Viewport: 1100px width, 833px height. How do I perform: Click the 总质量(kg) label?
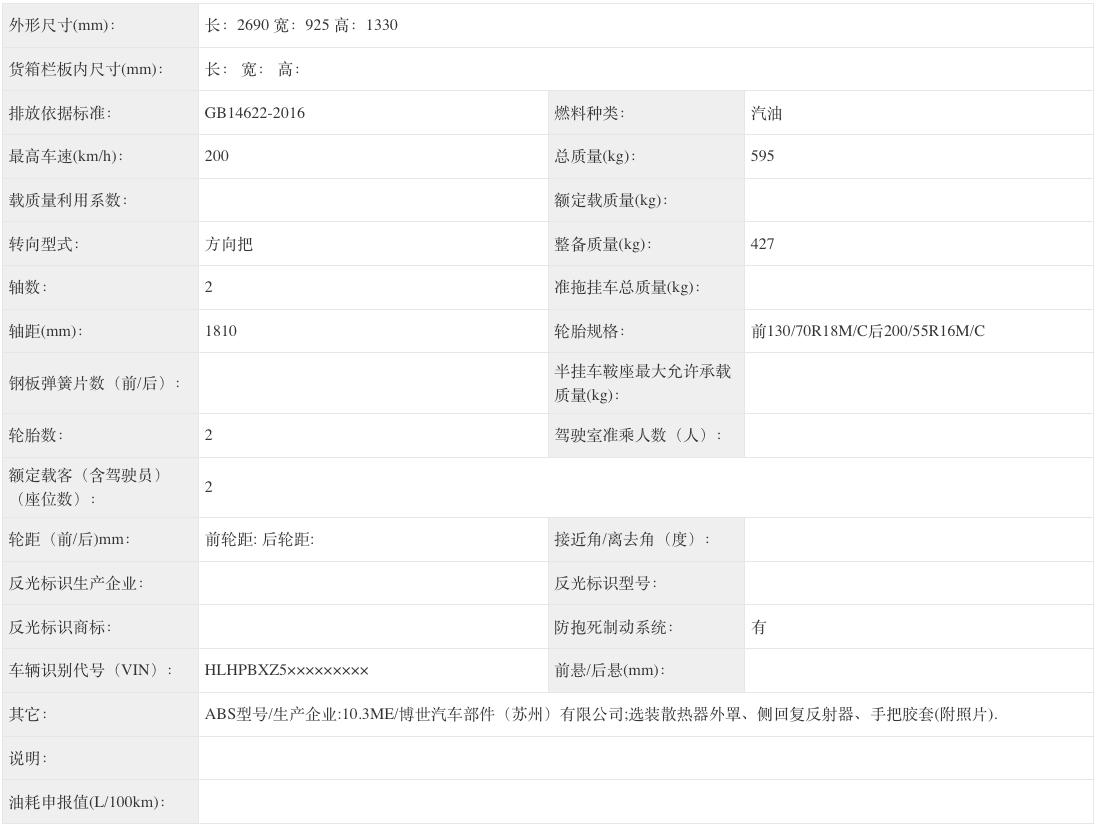tap(594, 156)
